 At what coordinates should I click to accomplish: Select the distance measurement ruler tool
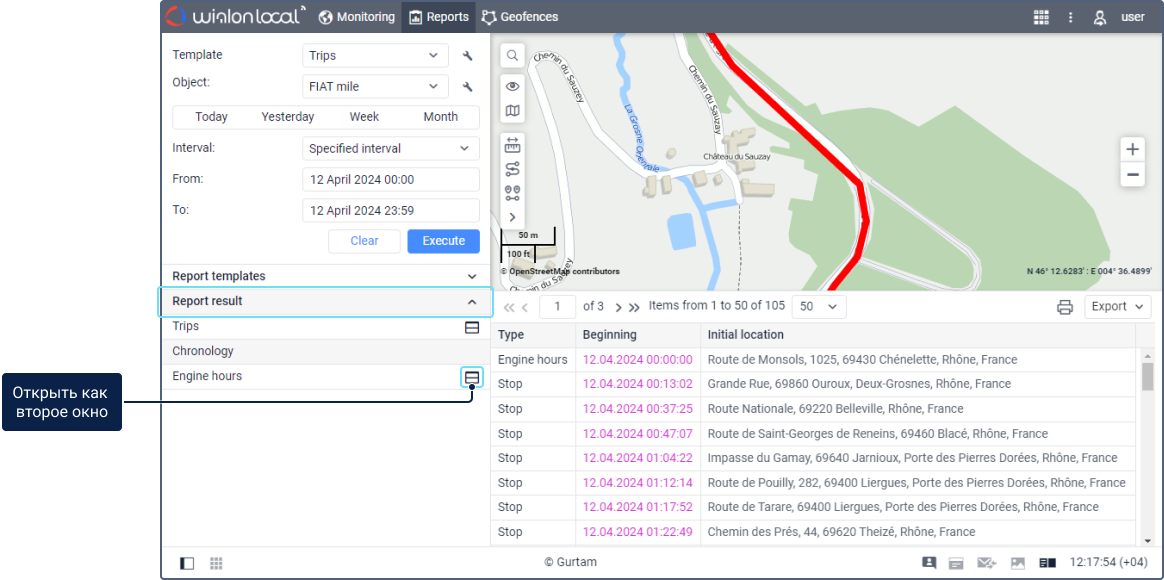[x=512, y=145]
